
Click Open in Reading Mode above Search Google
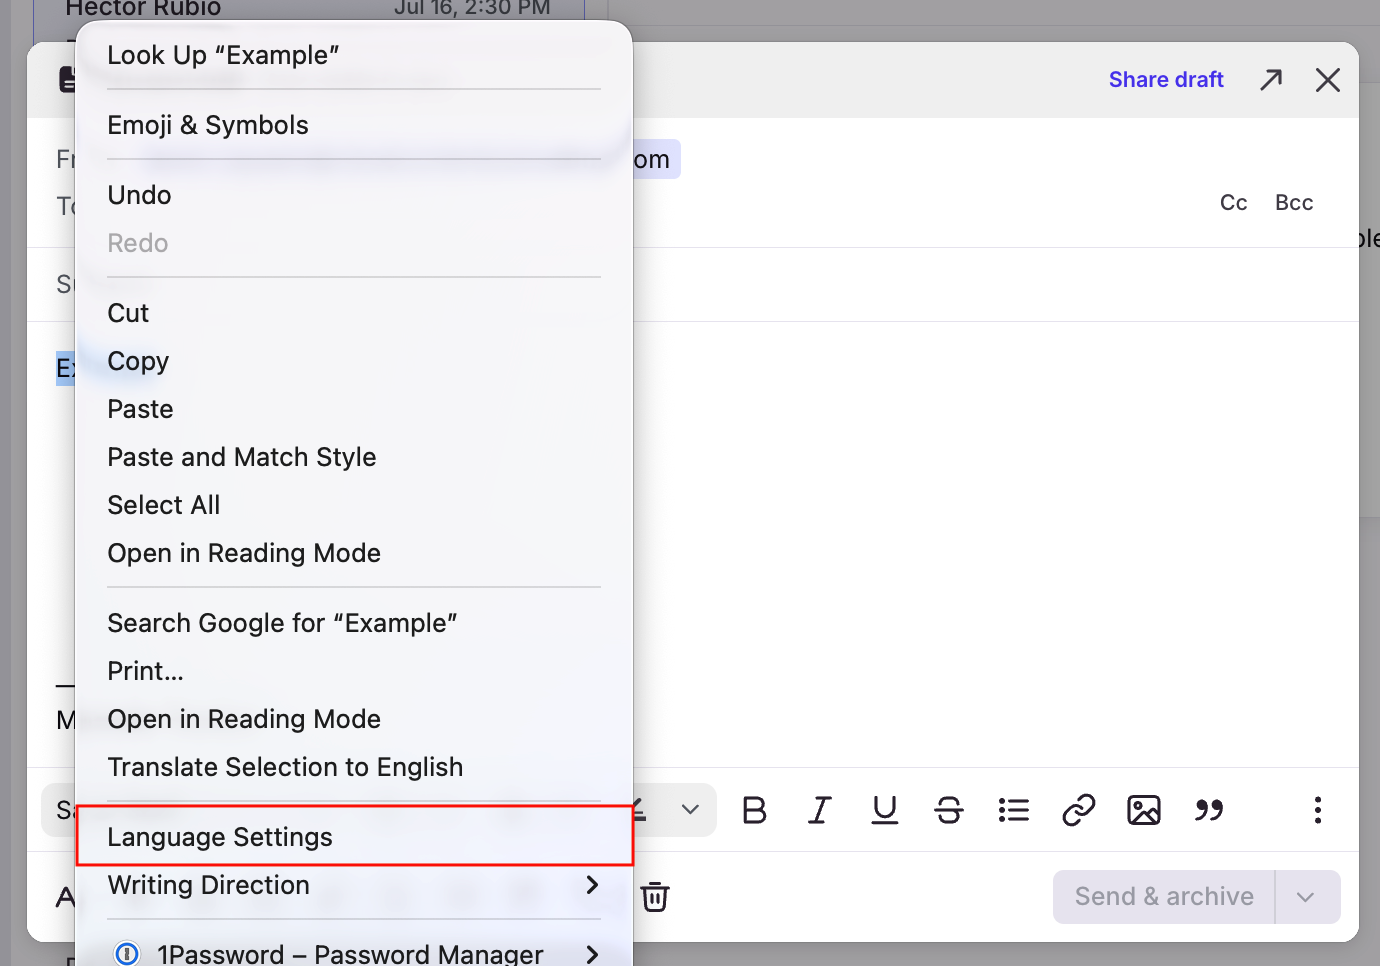pyautogui.click(x=354, y=553)
